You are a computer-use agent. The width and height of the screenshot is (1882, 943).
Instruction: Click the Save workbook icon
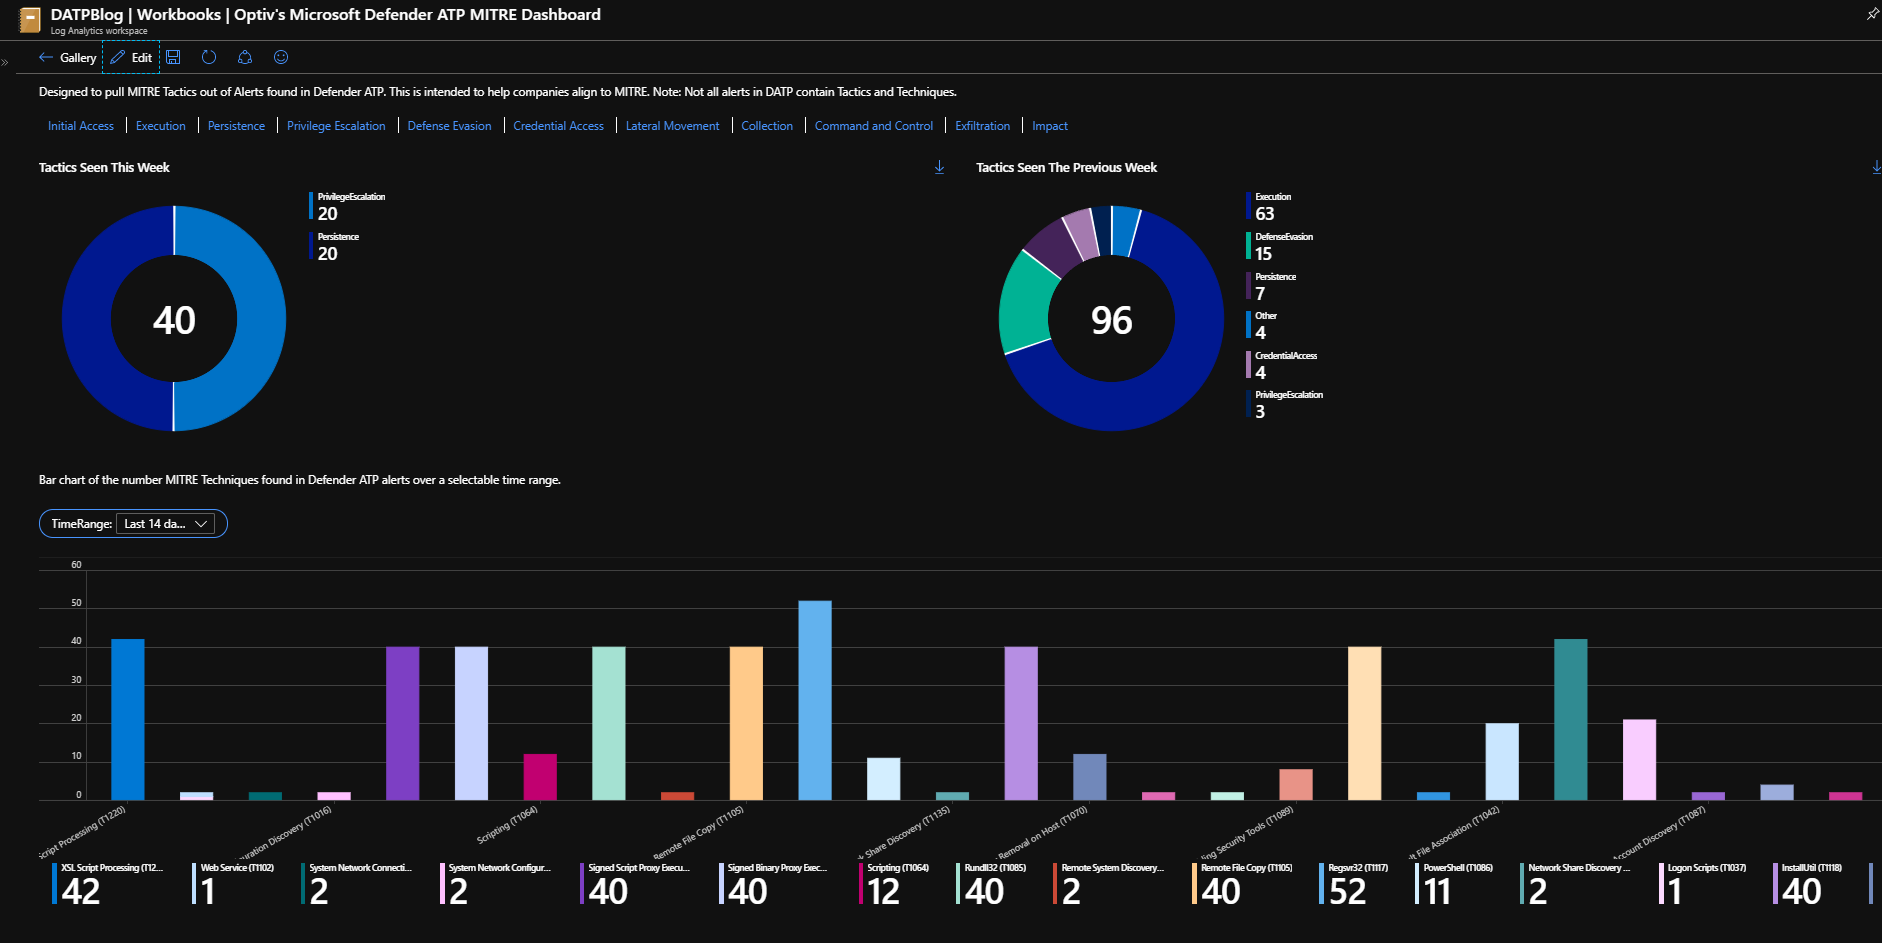(173, 57)
